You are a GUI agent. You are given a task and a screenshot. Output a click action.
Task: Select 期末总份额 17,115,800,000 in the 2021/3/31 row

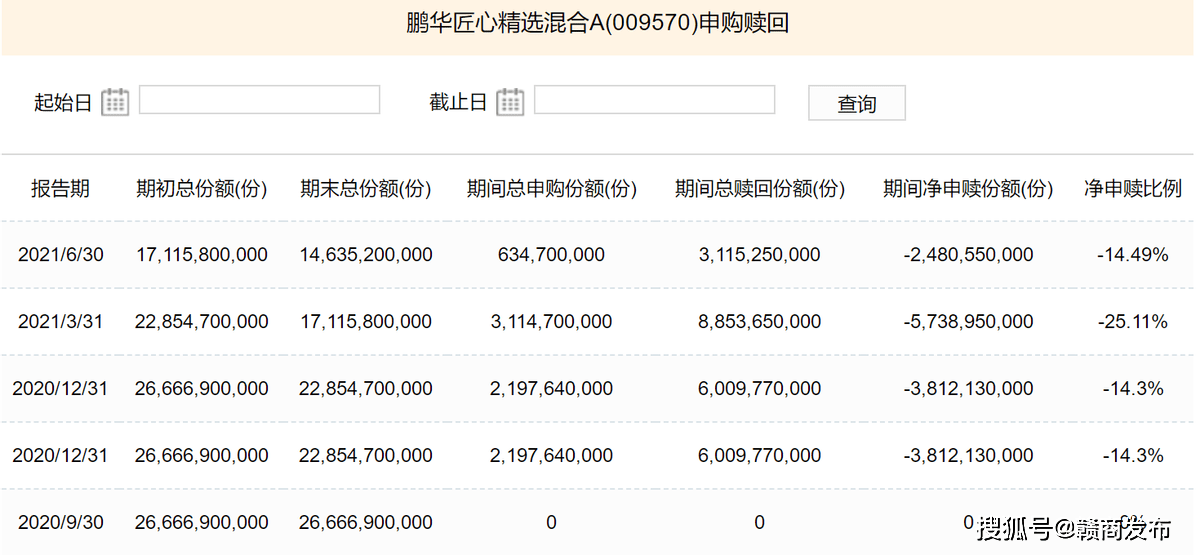(x=366, y=322)
